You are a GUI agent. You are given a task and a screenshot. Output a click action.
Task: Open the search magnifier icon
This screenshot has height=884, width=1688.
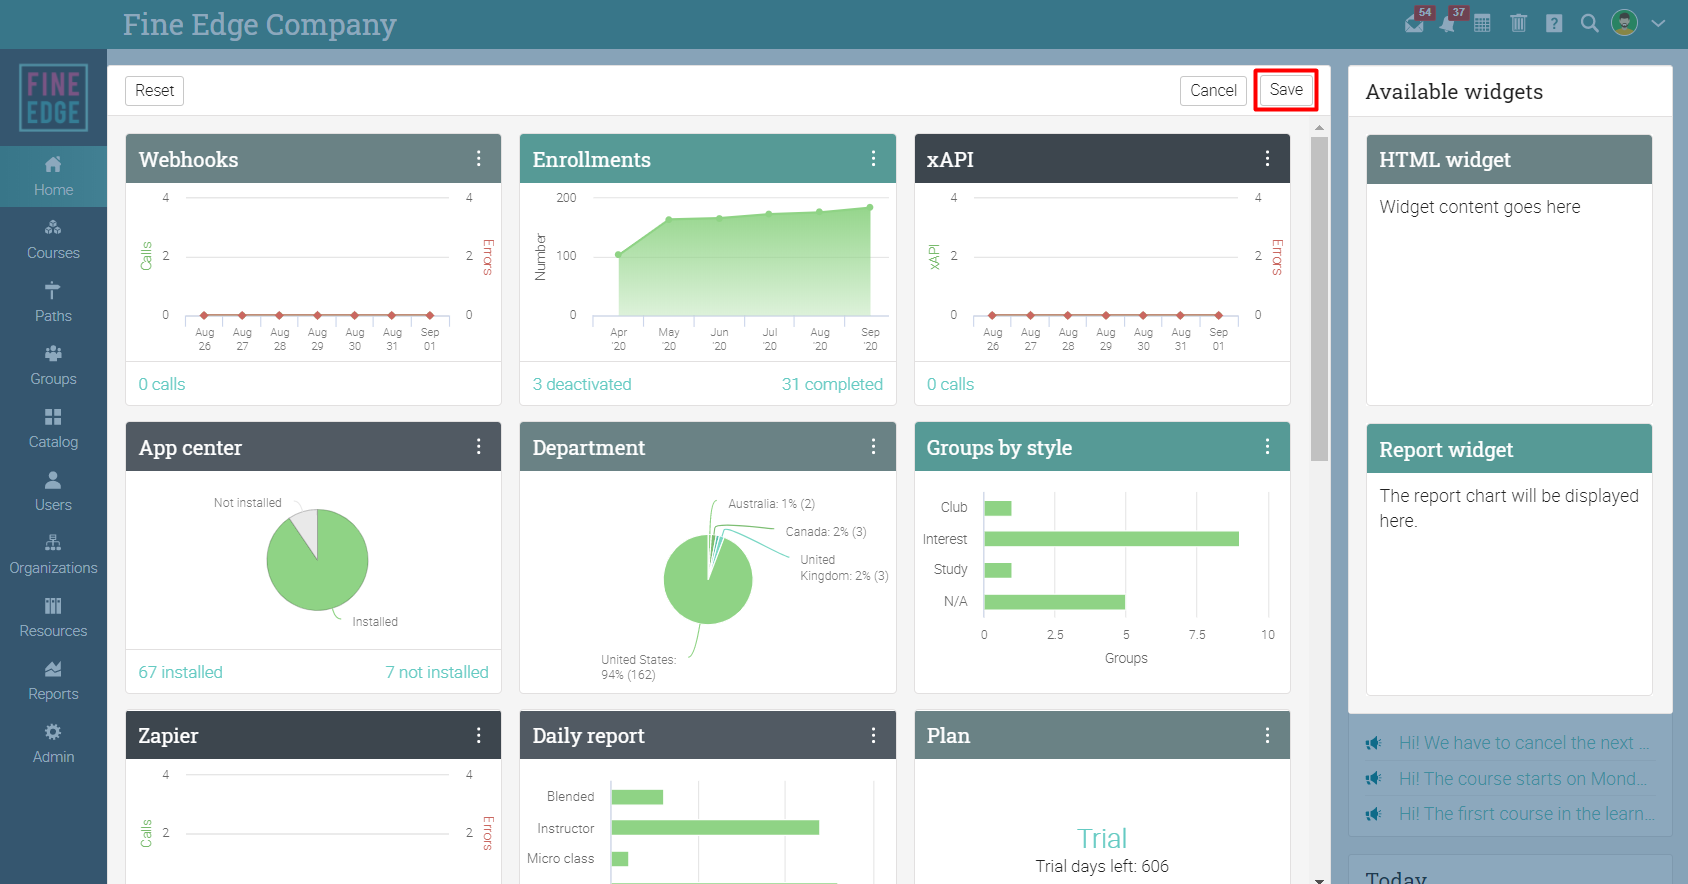[x=1589, y=23]
